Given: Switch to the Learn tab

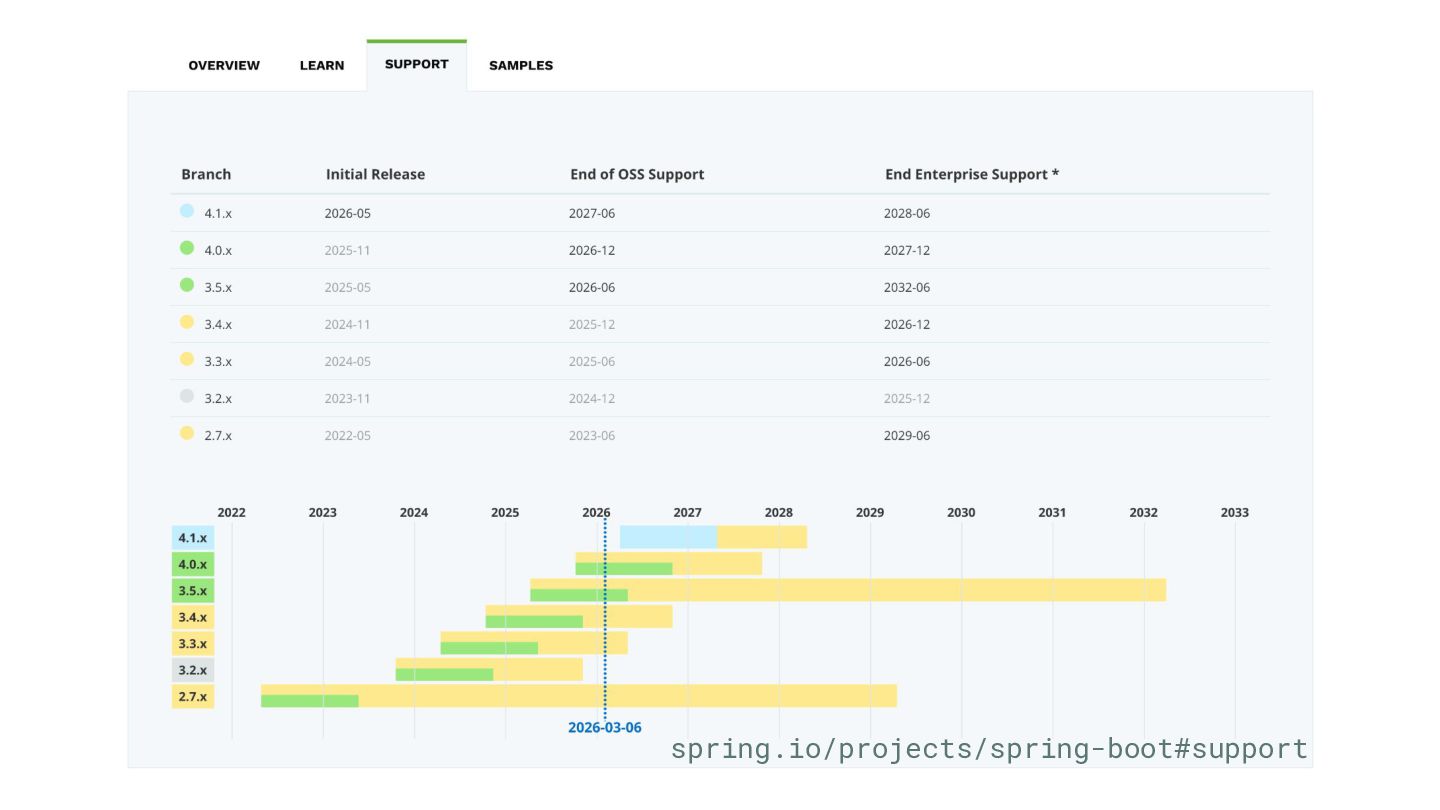Looking at the screenshot, I should 322,66.
